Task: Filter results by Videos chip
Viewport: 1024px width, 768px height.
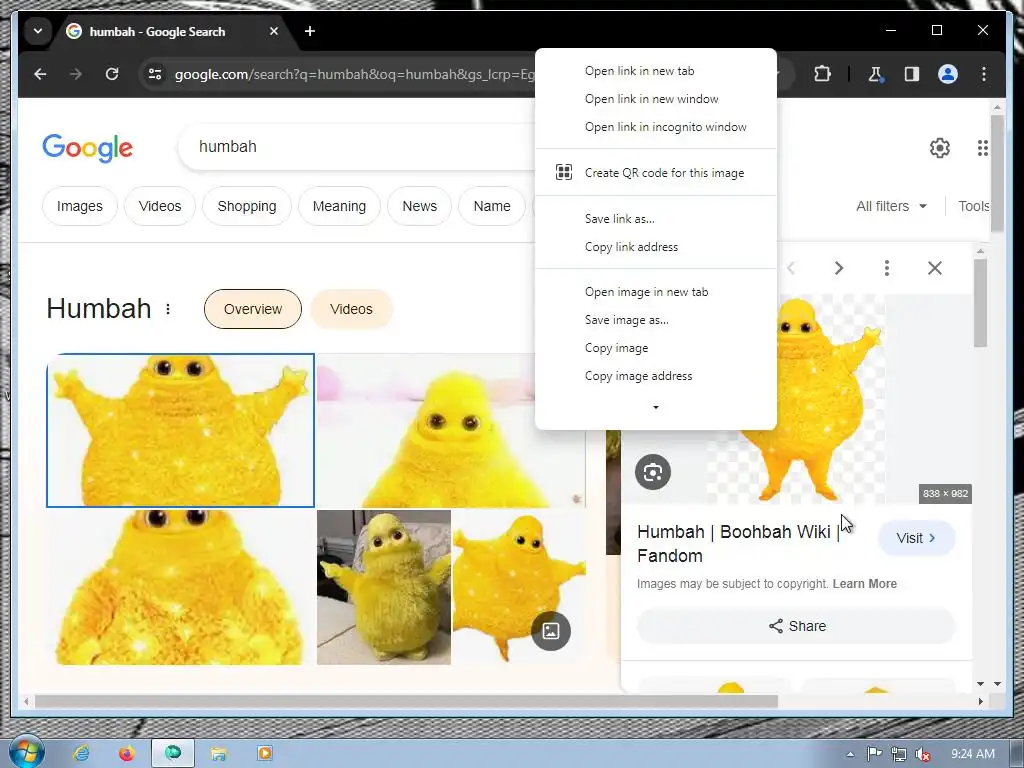Action: [x=160, y=206]
